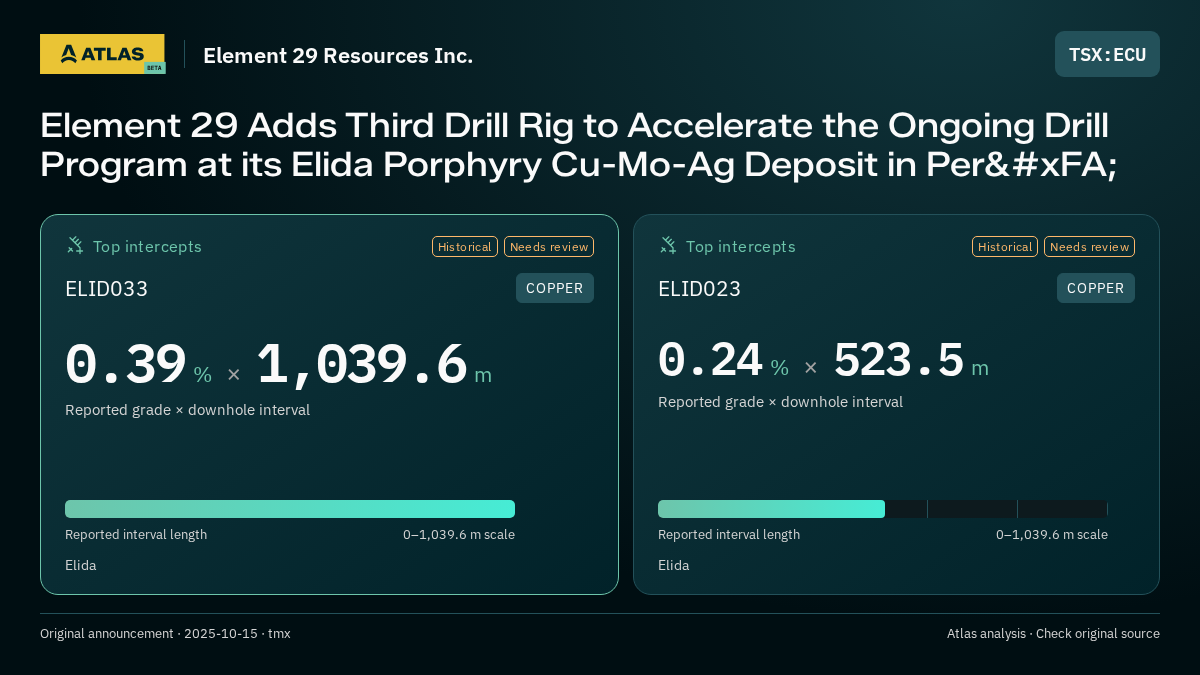Screen dimensions: 1200x675
Task: Click the ELID033 hole ID
Action: coord(106,289)
